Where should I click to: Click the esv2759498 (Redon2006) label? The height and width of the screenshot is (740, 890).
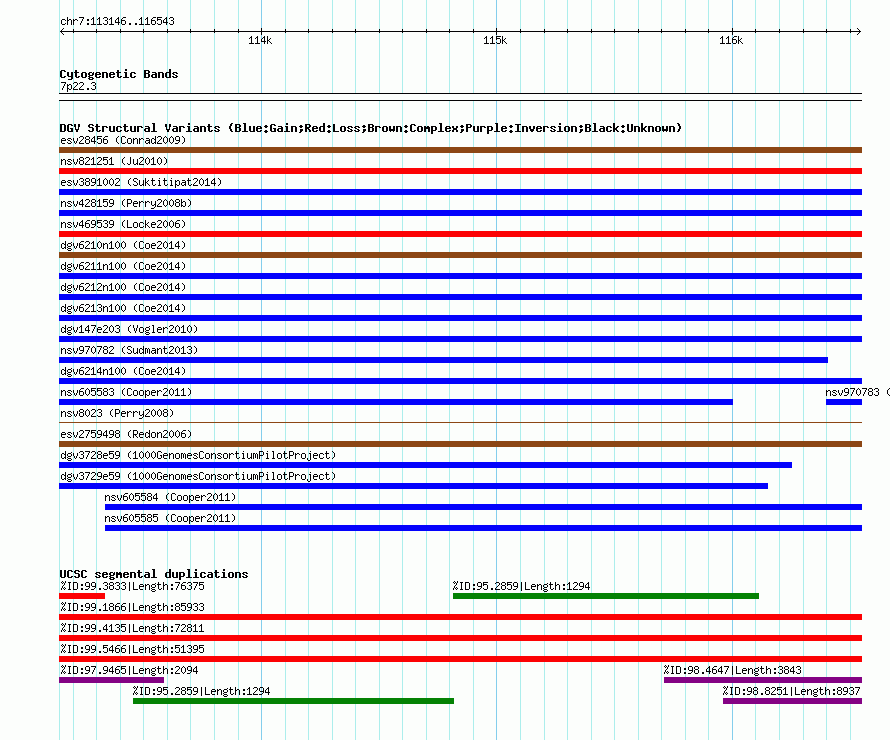[x=126, y=434]
